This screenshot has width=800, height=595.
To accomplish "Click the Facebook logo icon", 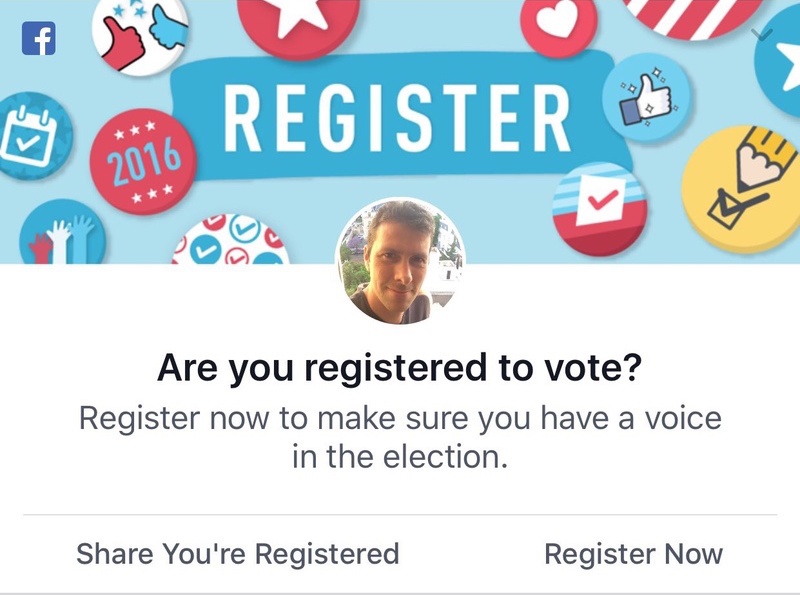I will tap(38, 39).
